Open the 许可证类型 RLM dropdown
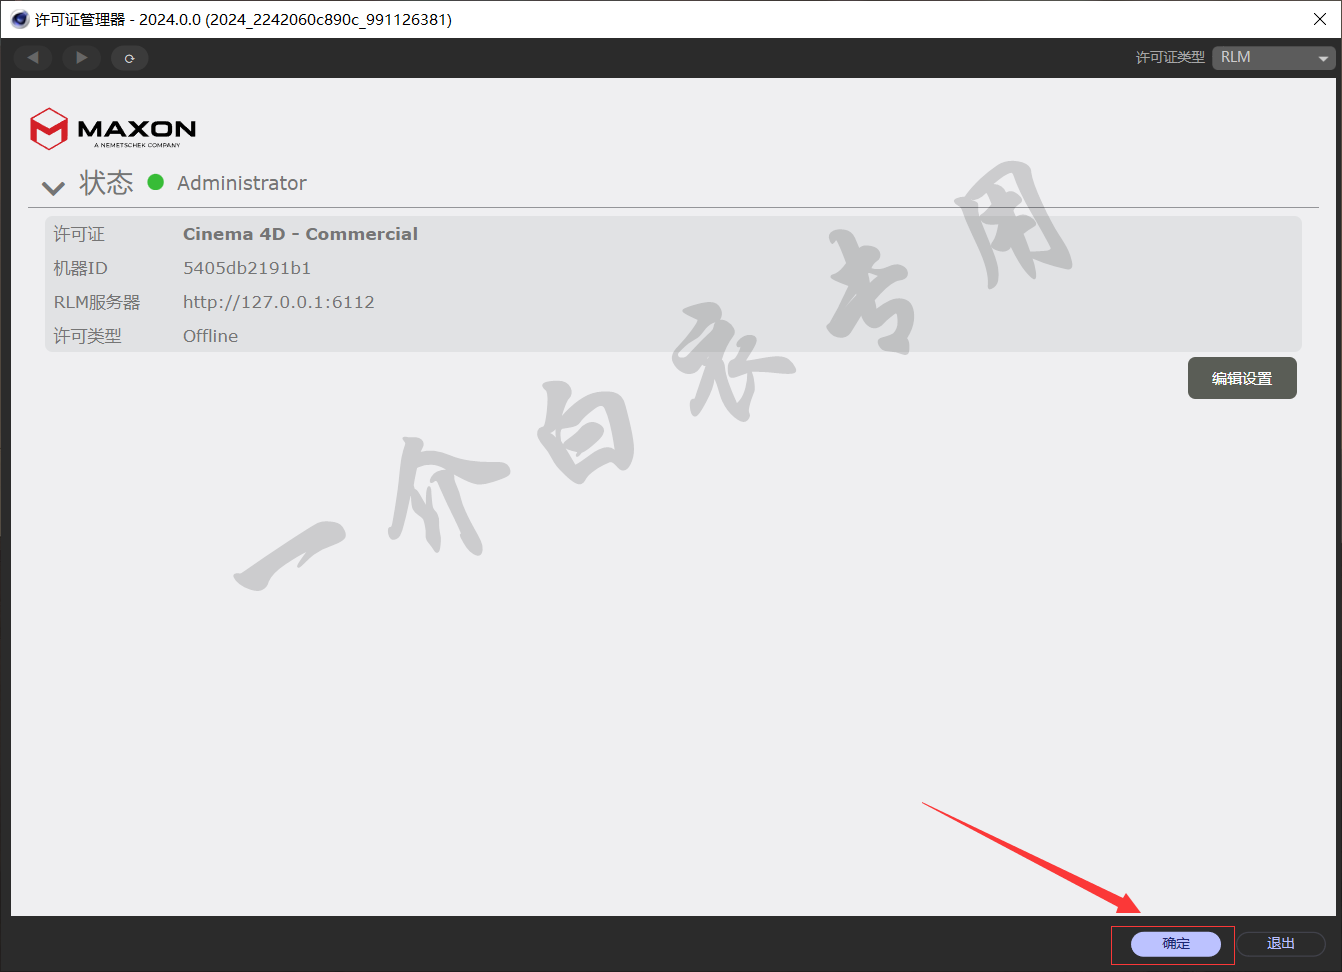Image resolution: width=1342 pixels, height=972 pixels. pos(1274,58)
